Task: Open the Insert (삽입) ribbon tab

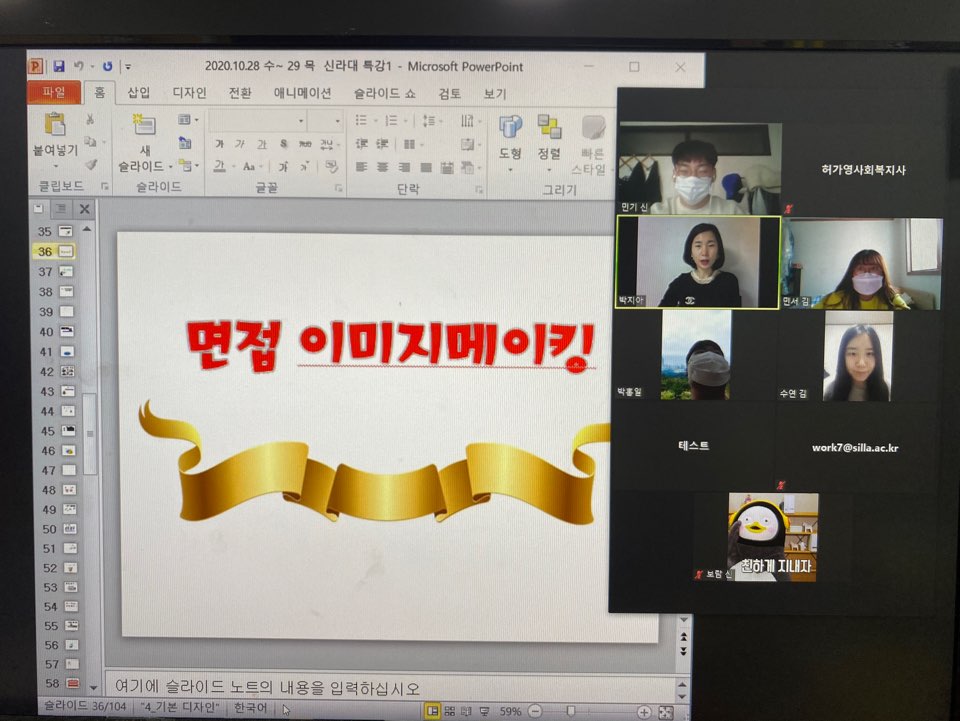Action: click(138, 92)
